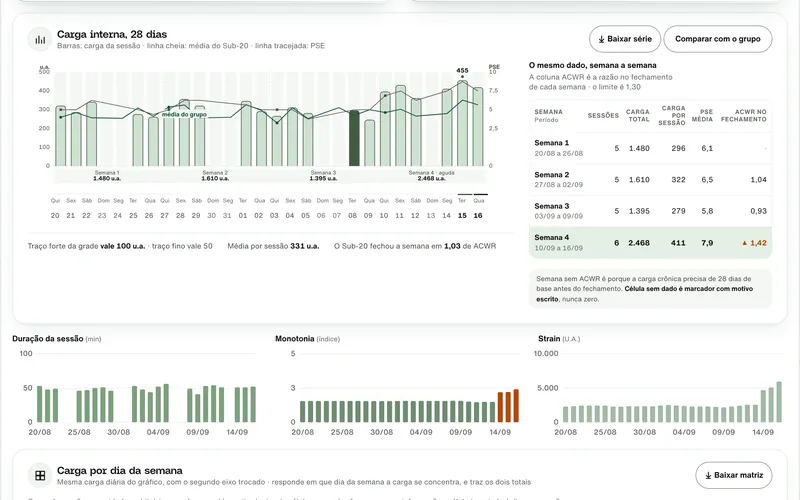800x500 pixels.
Task: Click the PSE média value 6,5
Action: 707,180
